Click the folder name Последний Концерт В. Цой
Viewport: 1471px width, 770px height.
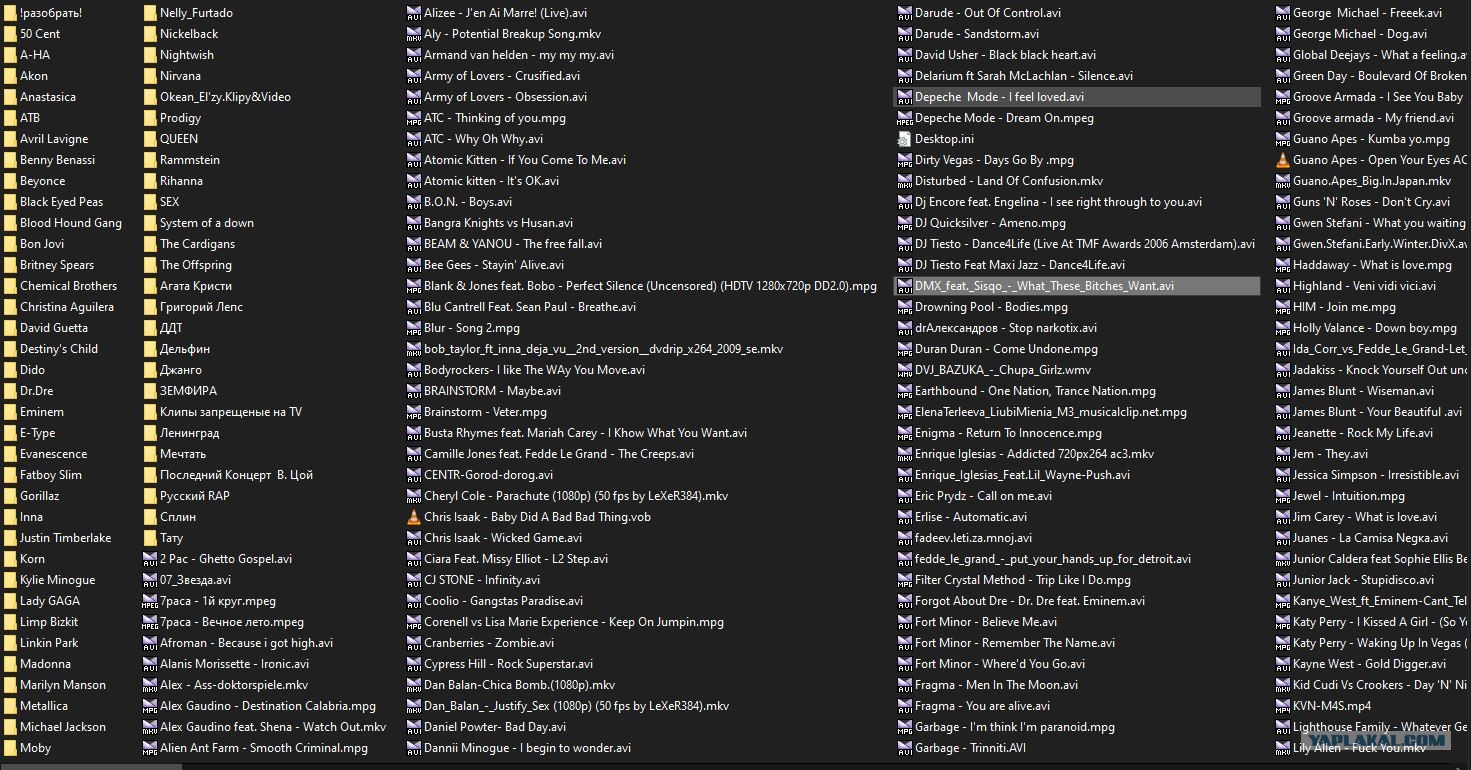tap(236, 475)
